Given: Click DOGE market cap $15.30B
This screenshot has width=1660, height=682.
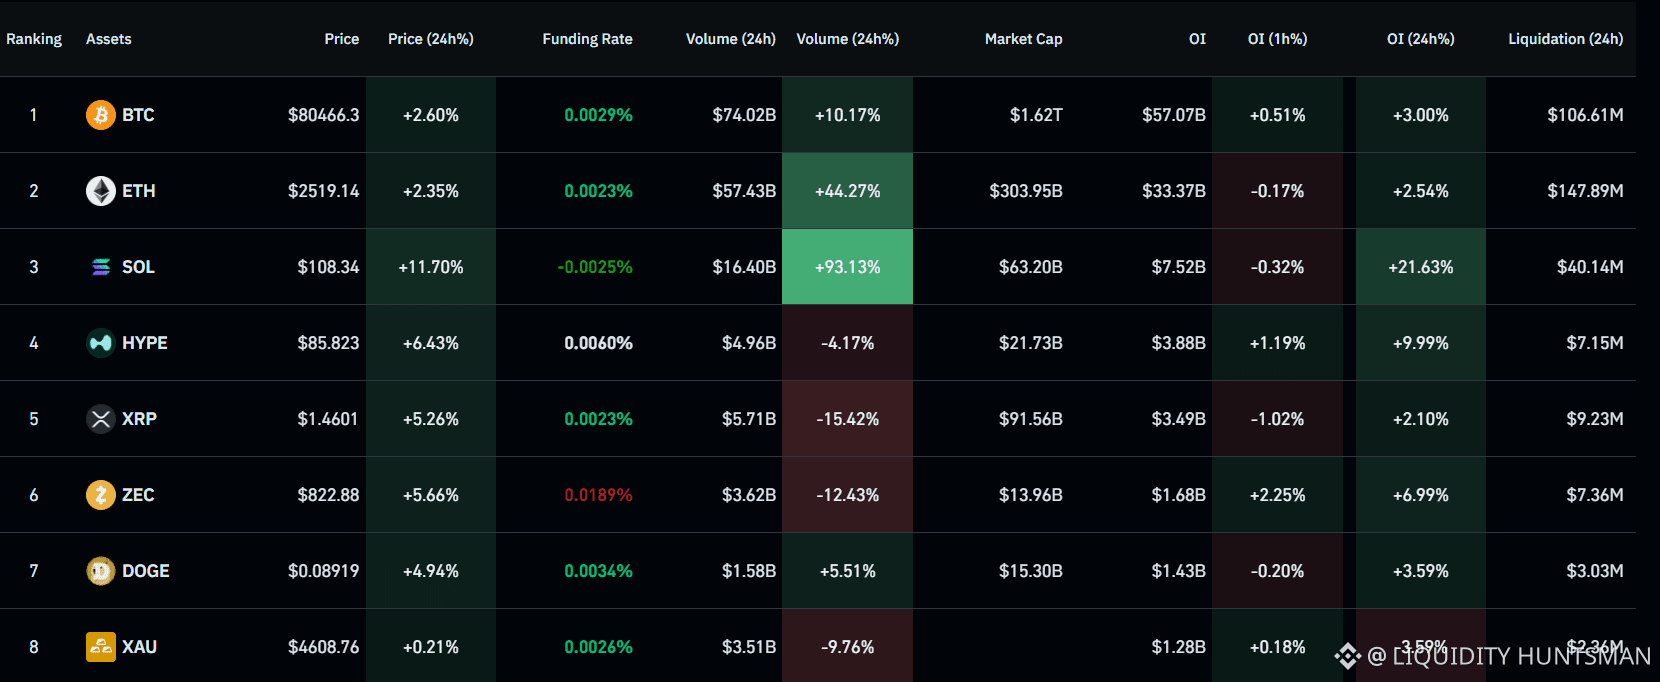Looking at the screenshot, I should 1031,571.
